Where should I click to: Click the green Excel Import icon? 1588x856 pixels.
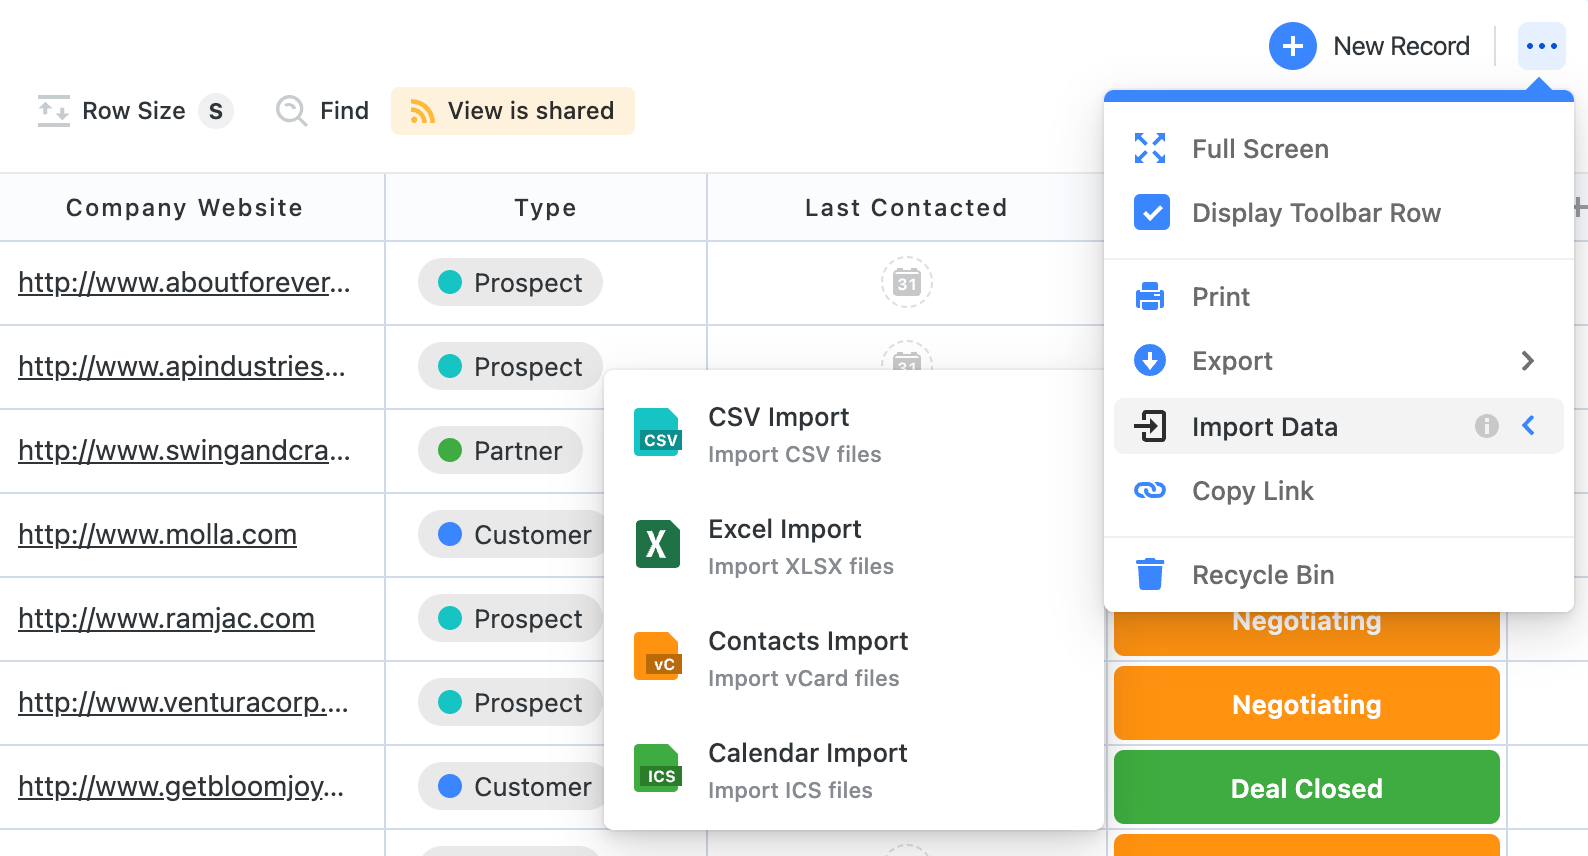coord(657,545)
